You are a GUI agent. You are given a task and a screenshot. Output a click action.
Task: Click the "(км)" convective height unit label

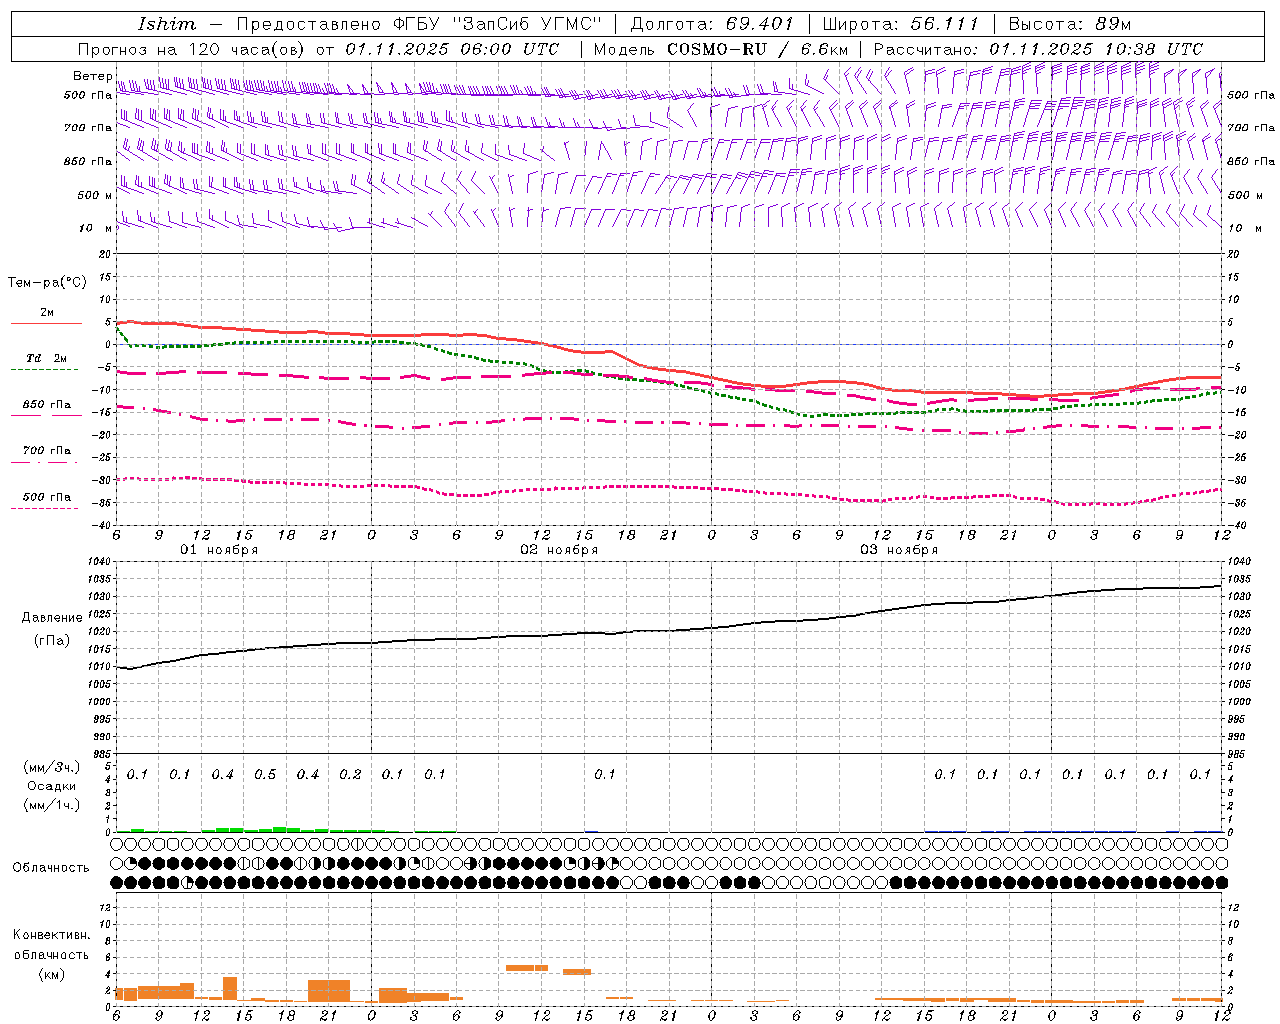pos(52,974)
